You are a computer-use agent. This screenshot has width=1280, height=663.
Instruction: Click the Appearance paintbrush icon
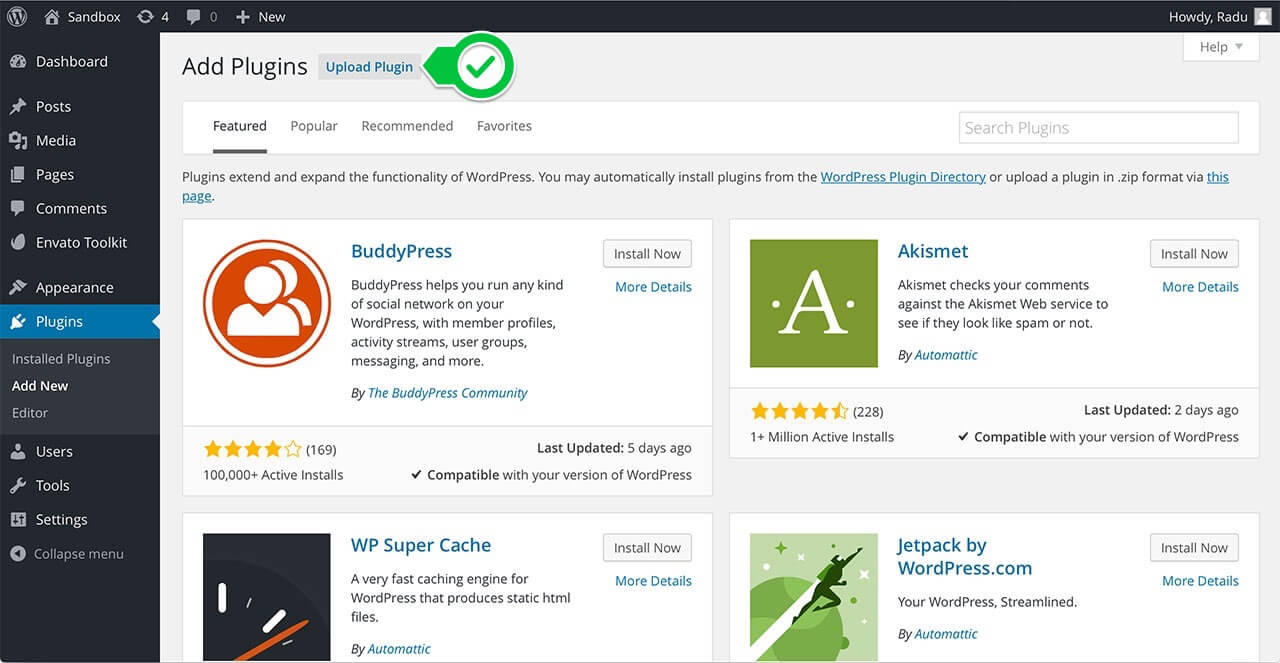[18, 287]
